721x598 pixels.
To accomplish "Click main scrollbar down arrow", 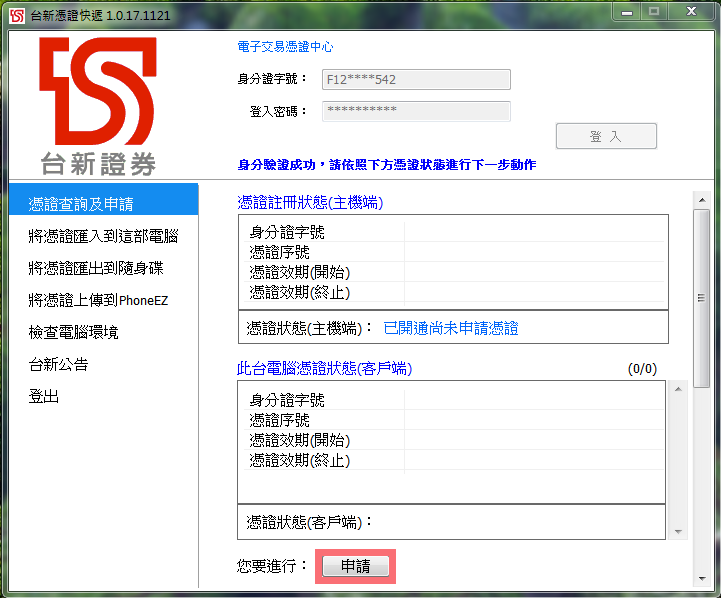I will (702, 579).
